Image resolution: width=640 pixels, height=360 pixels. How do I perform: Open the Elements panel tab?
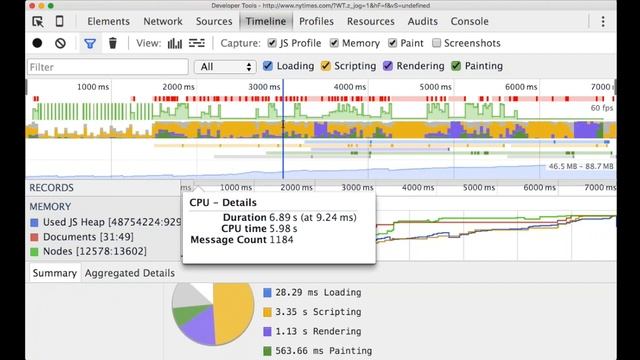108,21
